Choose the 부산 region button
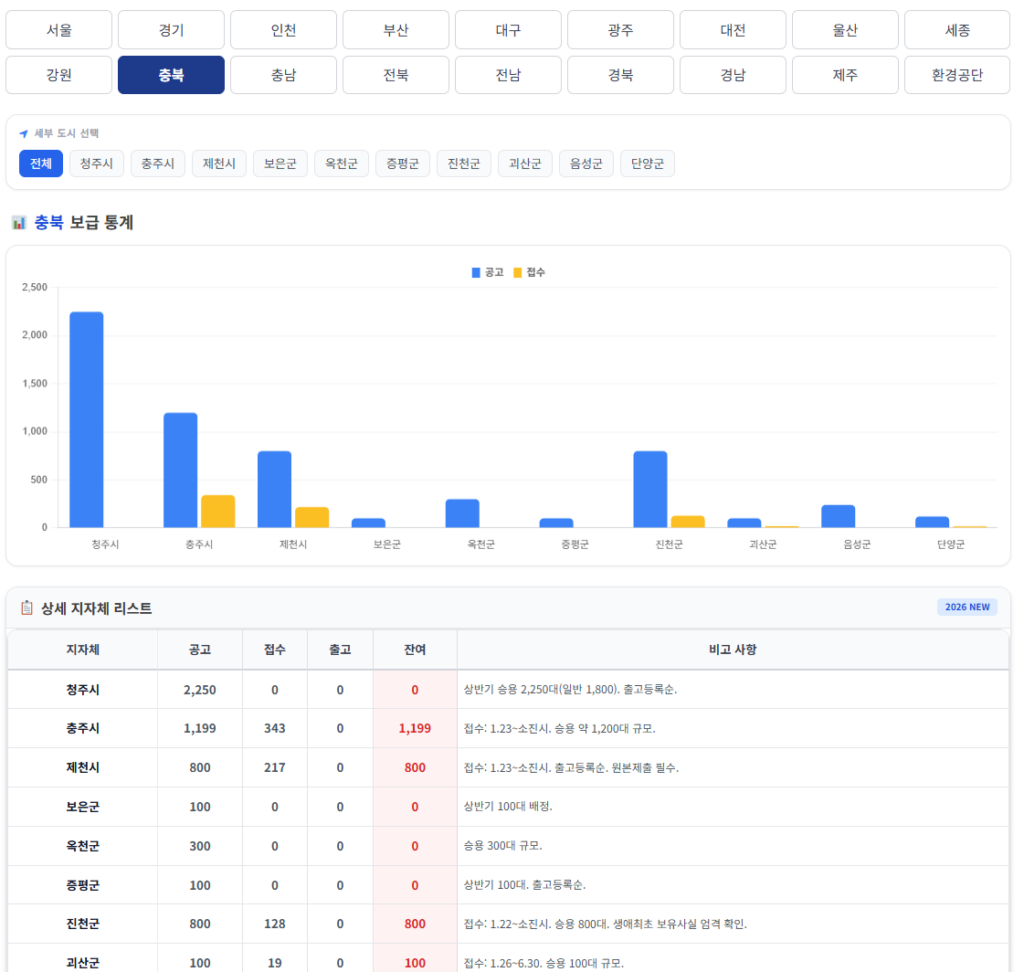The image size is (1024, 972). click(395, 30)
